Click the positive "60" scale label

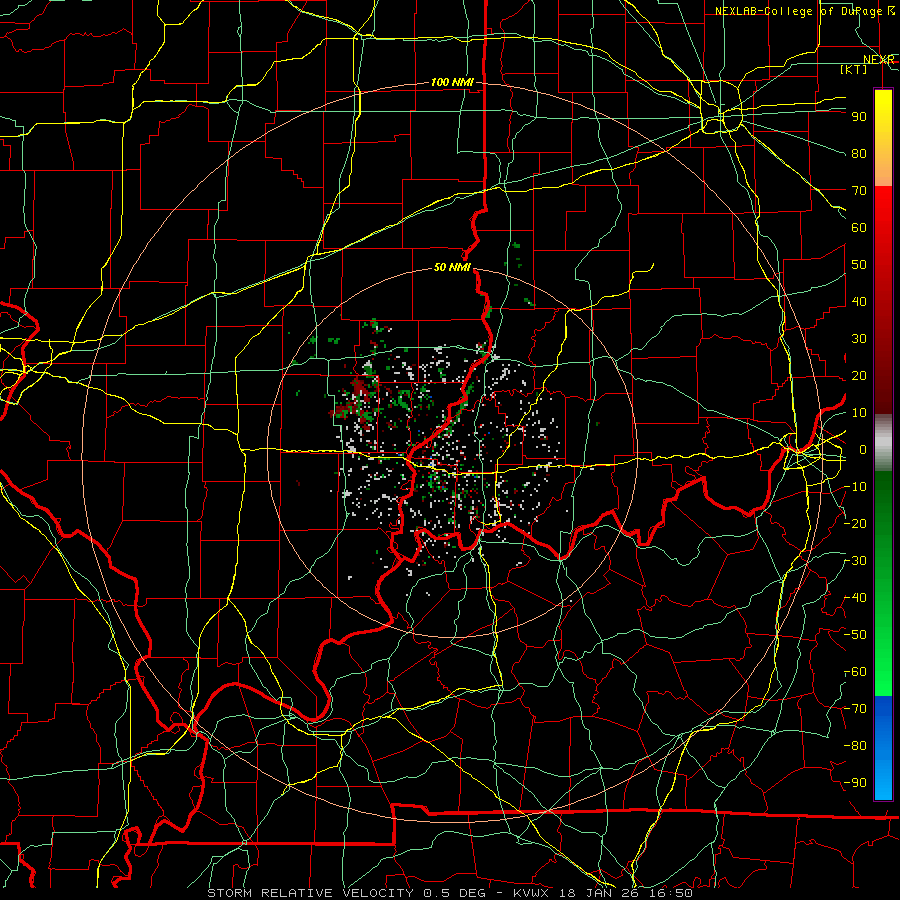[x=859, y=227]
